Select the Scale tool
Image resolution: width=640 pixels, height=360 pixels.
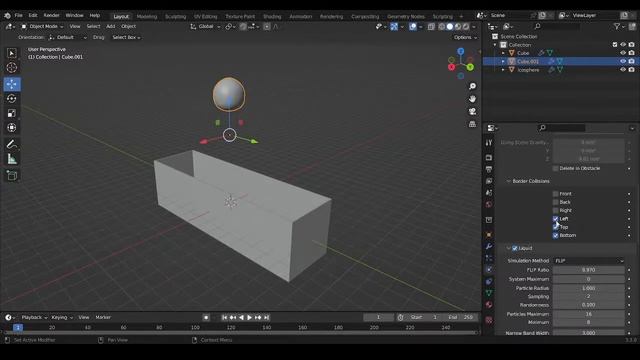click(x=12, y=113)
